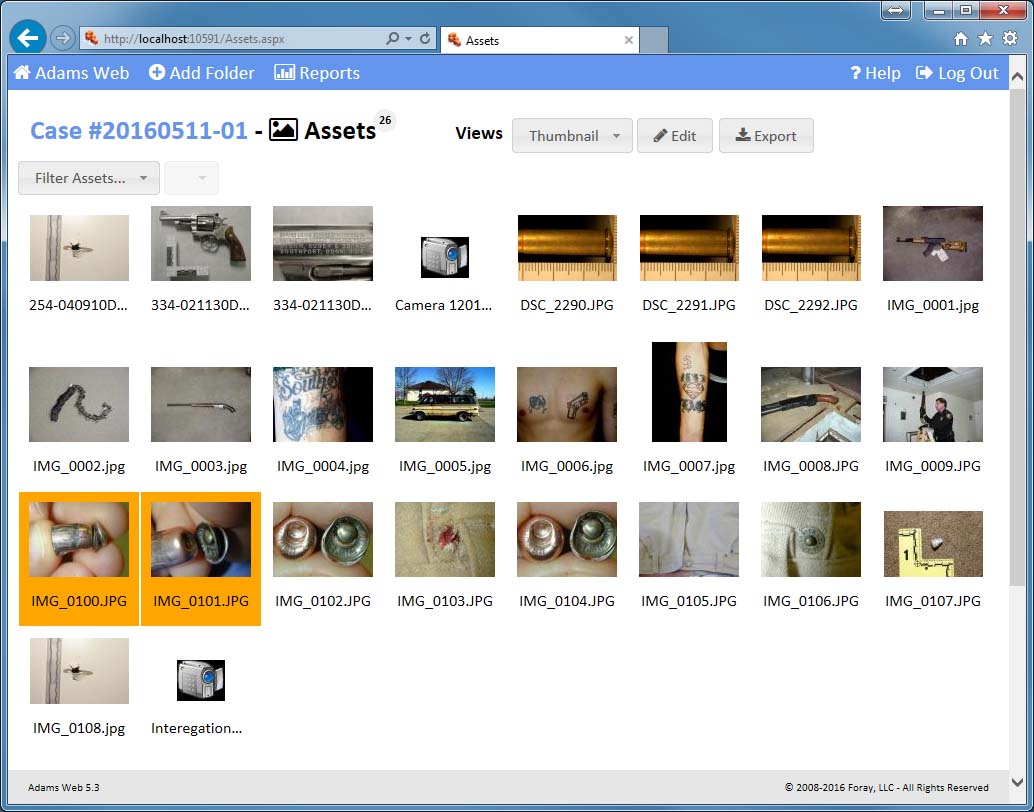Open the browser home icon
The height and width of the screenshot is (812, 1034).
961,39
